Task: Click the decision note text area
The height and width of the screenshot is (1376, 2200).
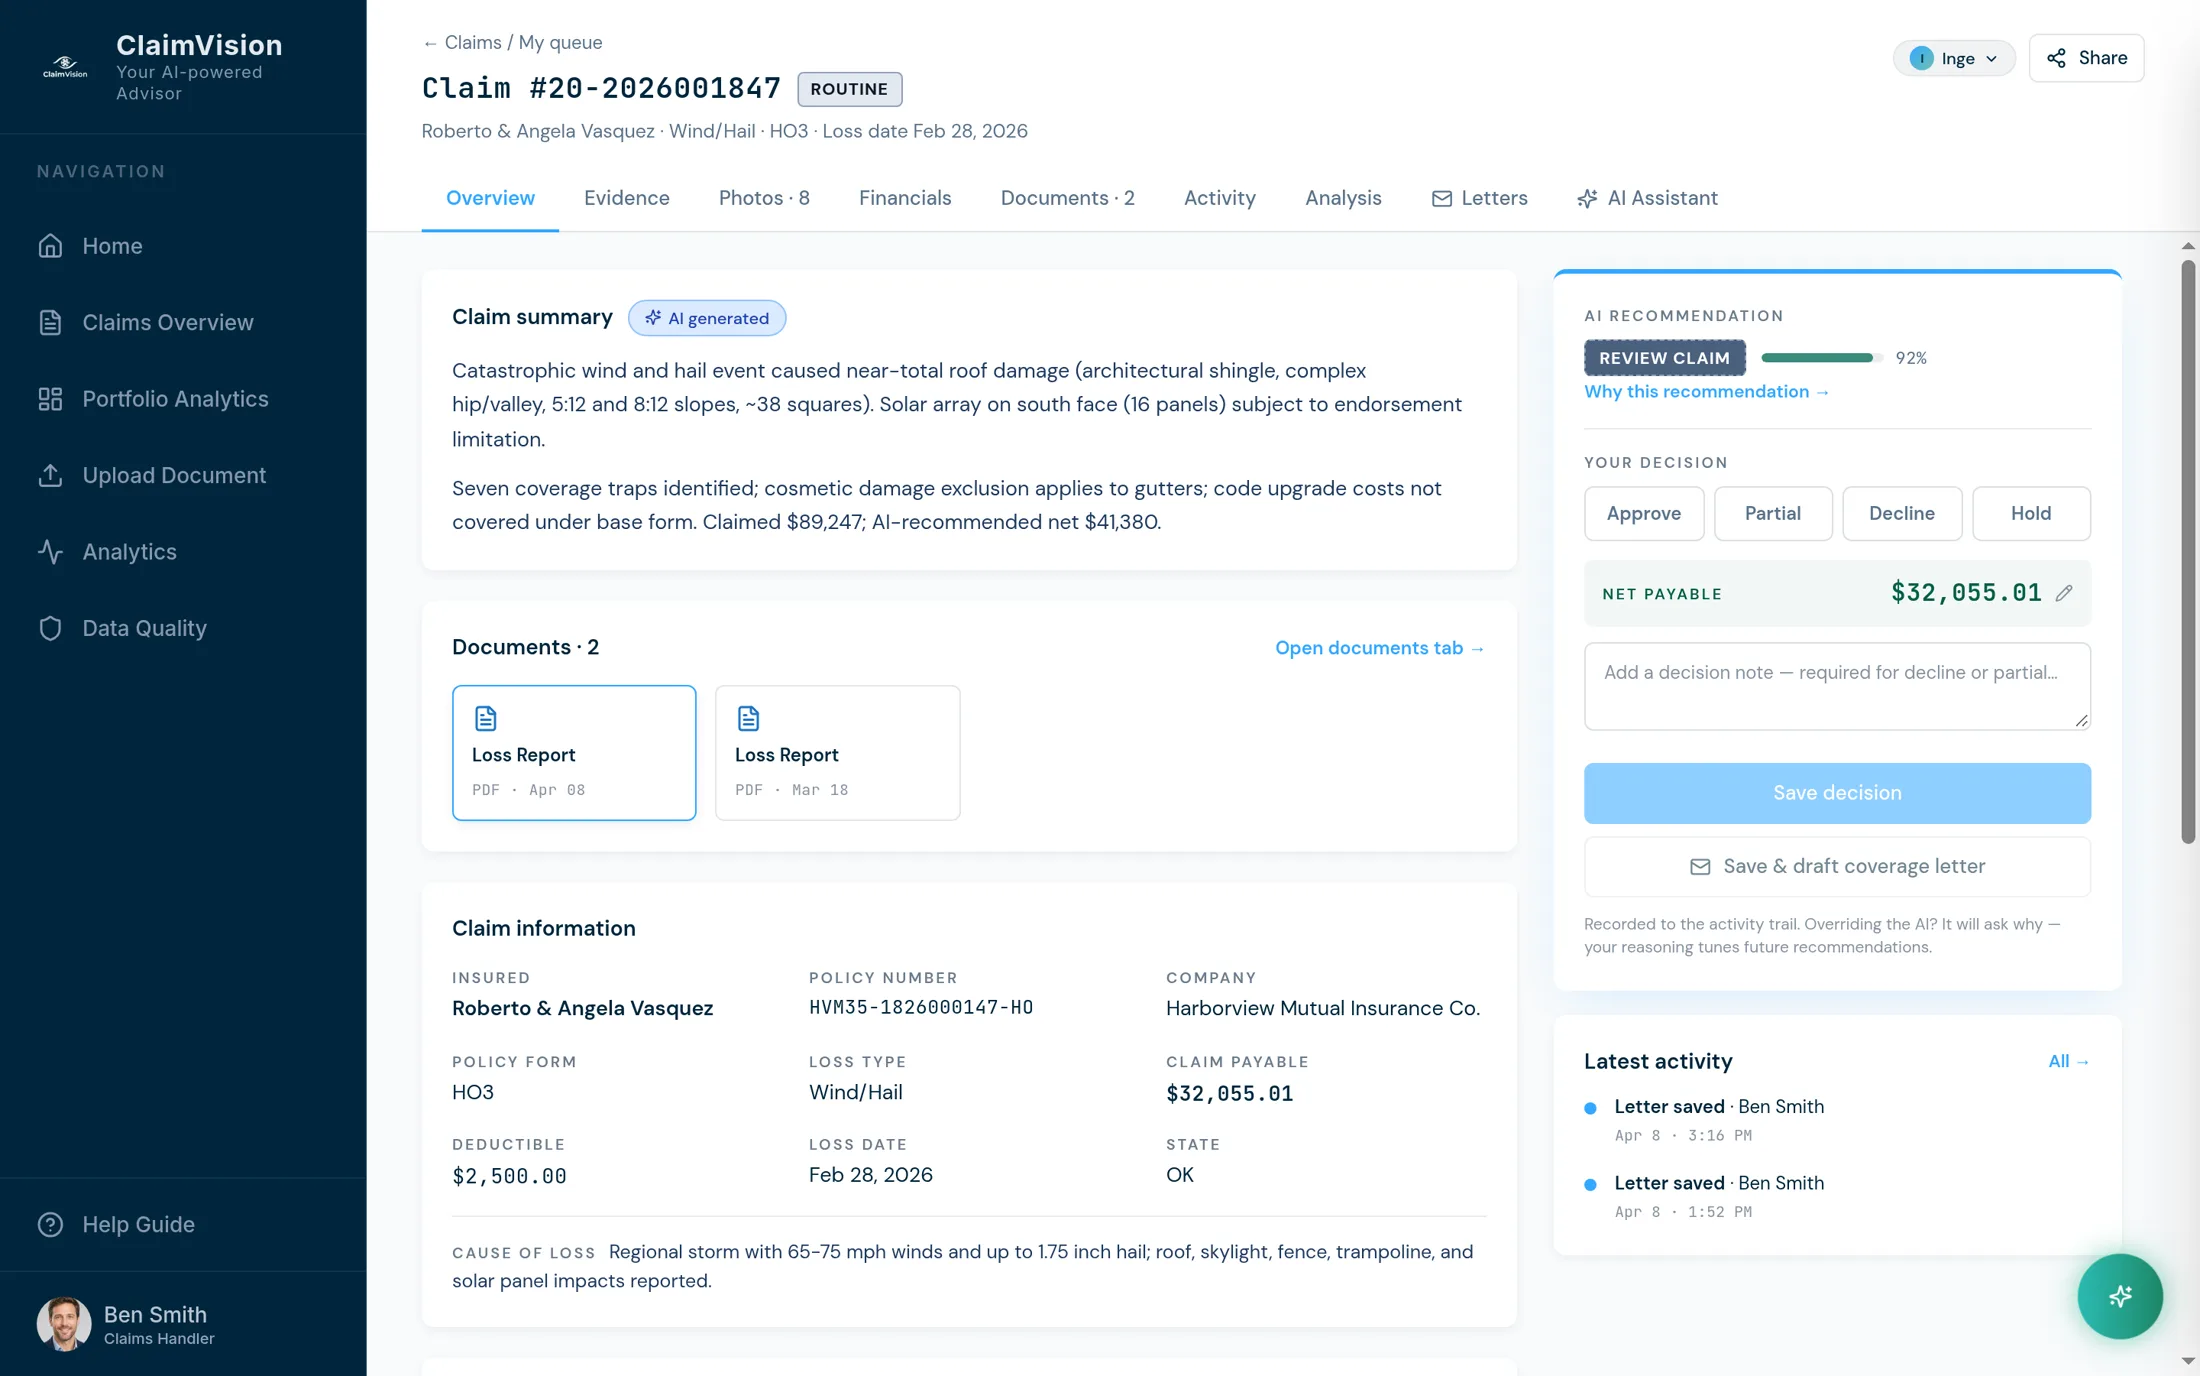Action: click(1837, 686)
